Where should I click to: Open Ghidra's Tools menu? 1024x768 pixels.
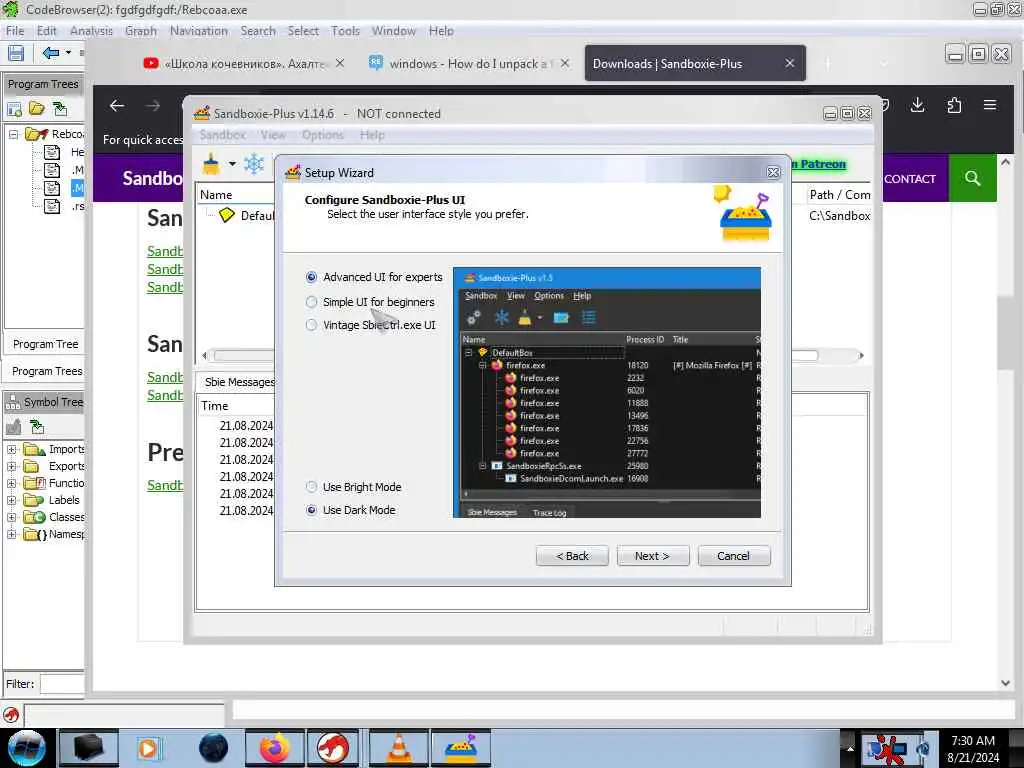[345, 31]
